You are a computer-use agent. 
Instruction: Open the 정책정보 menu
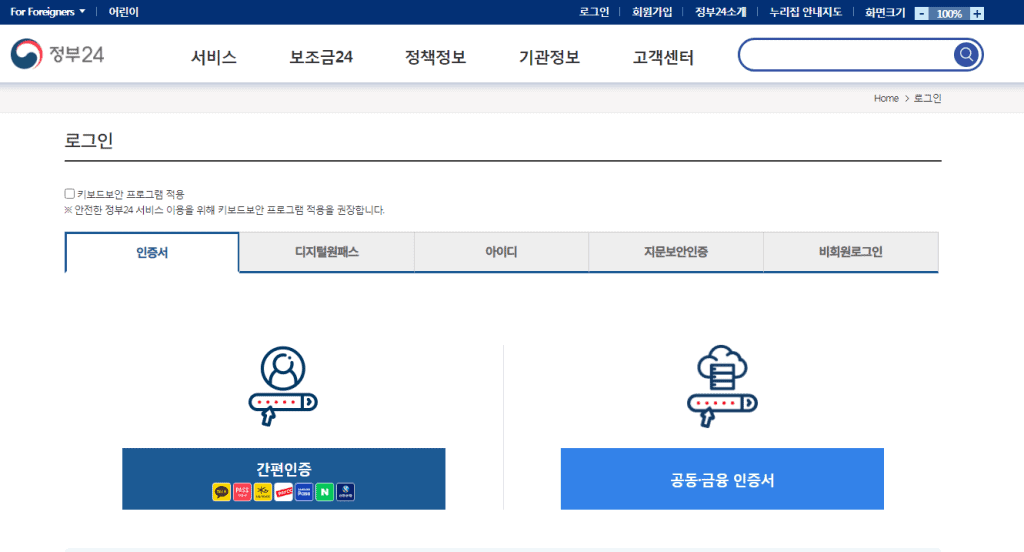[435, 57]
